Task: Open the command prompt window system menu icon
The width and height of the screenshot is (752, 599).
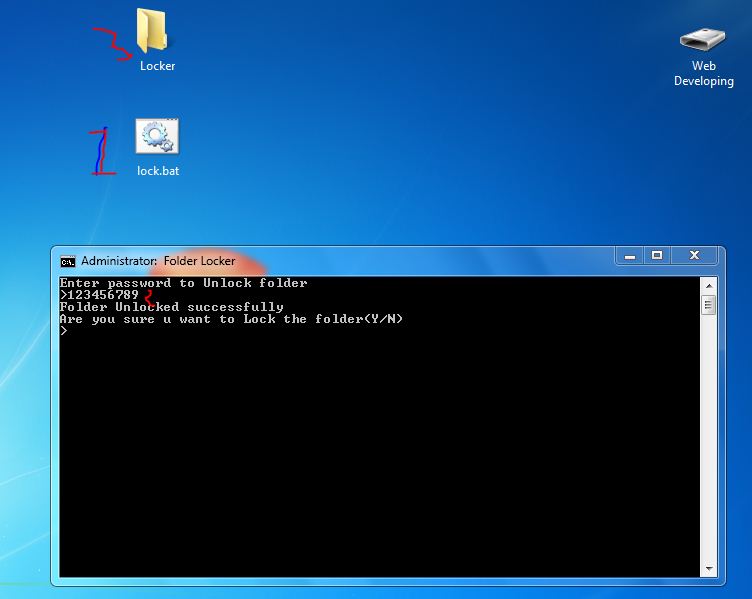Action: (x=68, y=261)
